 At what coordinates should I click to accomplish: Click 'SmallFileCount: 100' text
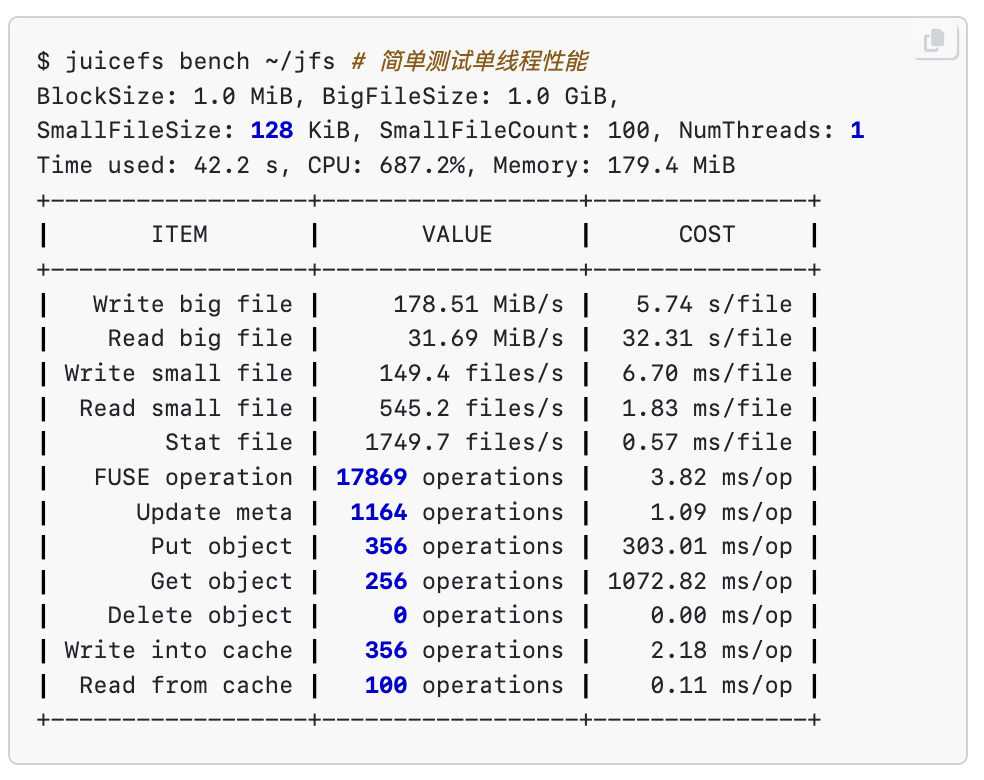point(514,131)
